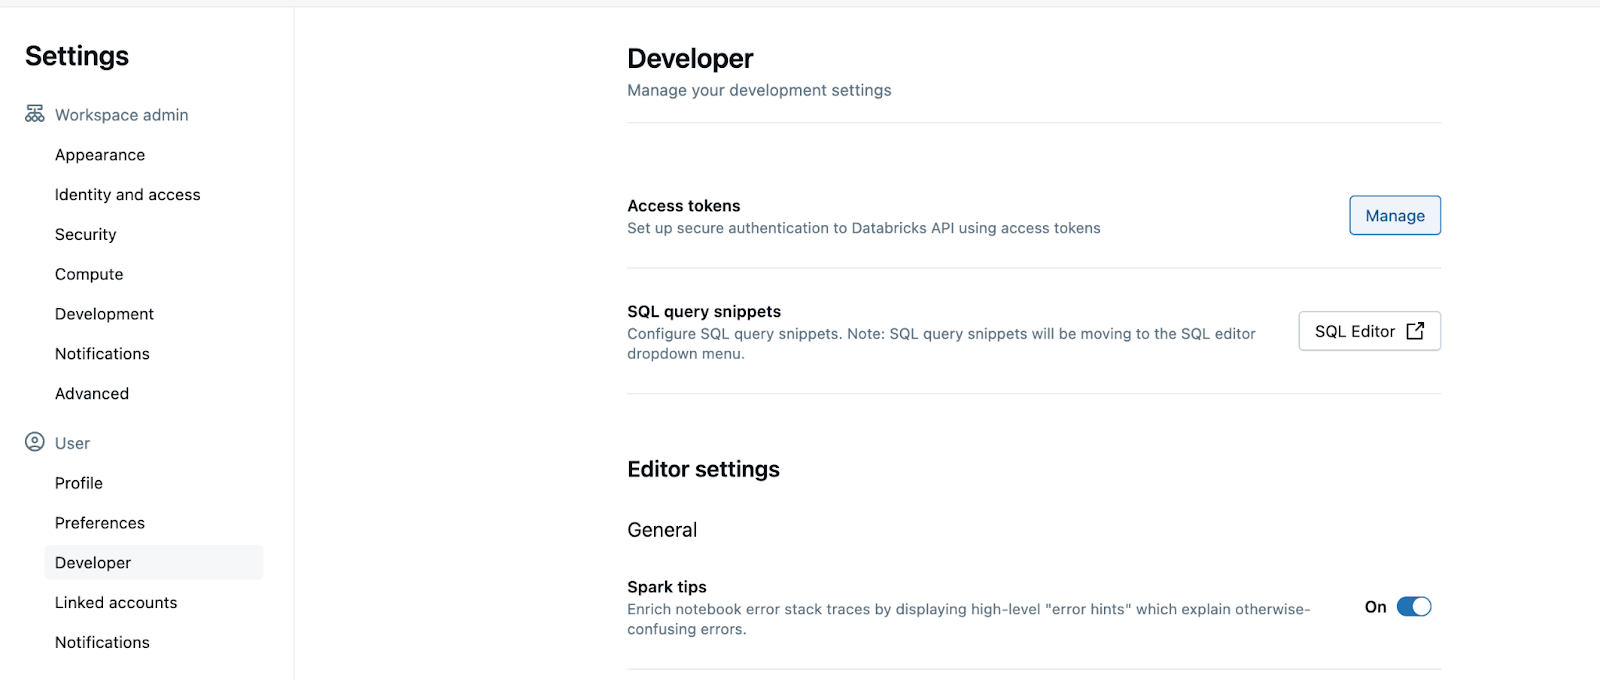Viewport: 1600px width, 680px height.
Task: Select Security in the sidebar
Action: coord(85,235)
